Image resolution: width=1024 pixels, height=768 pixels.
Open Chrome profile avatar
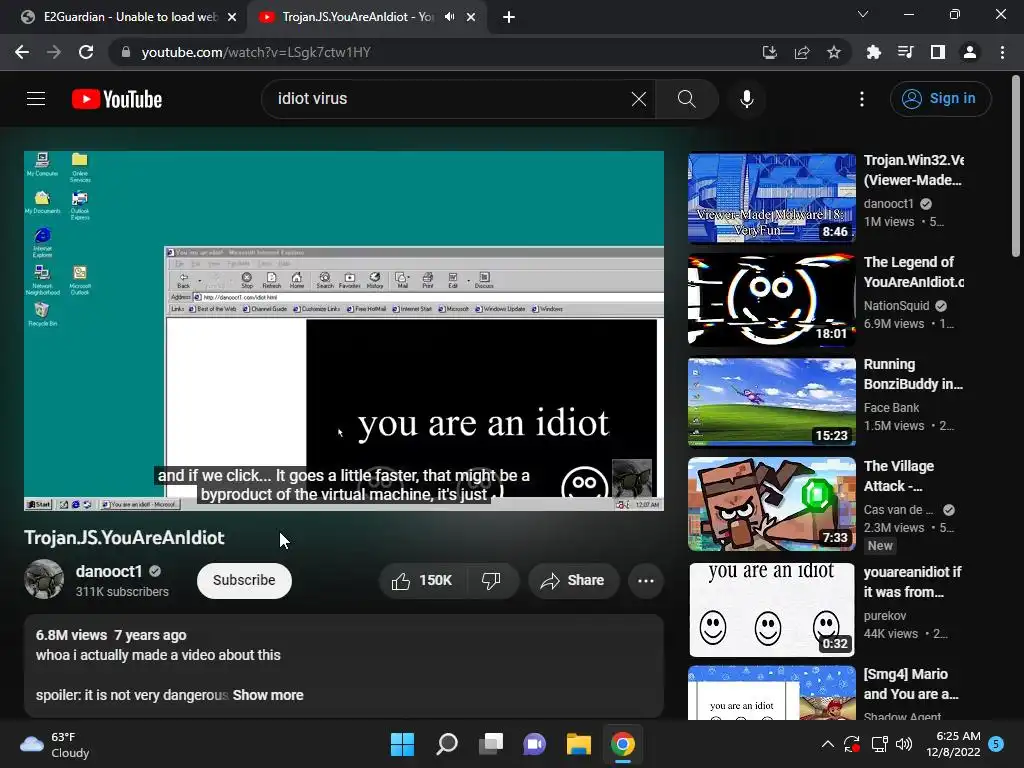point(970,52)
